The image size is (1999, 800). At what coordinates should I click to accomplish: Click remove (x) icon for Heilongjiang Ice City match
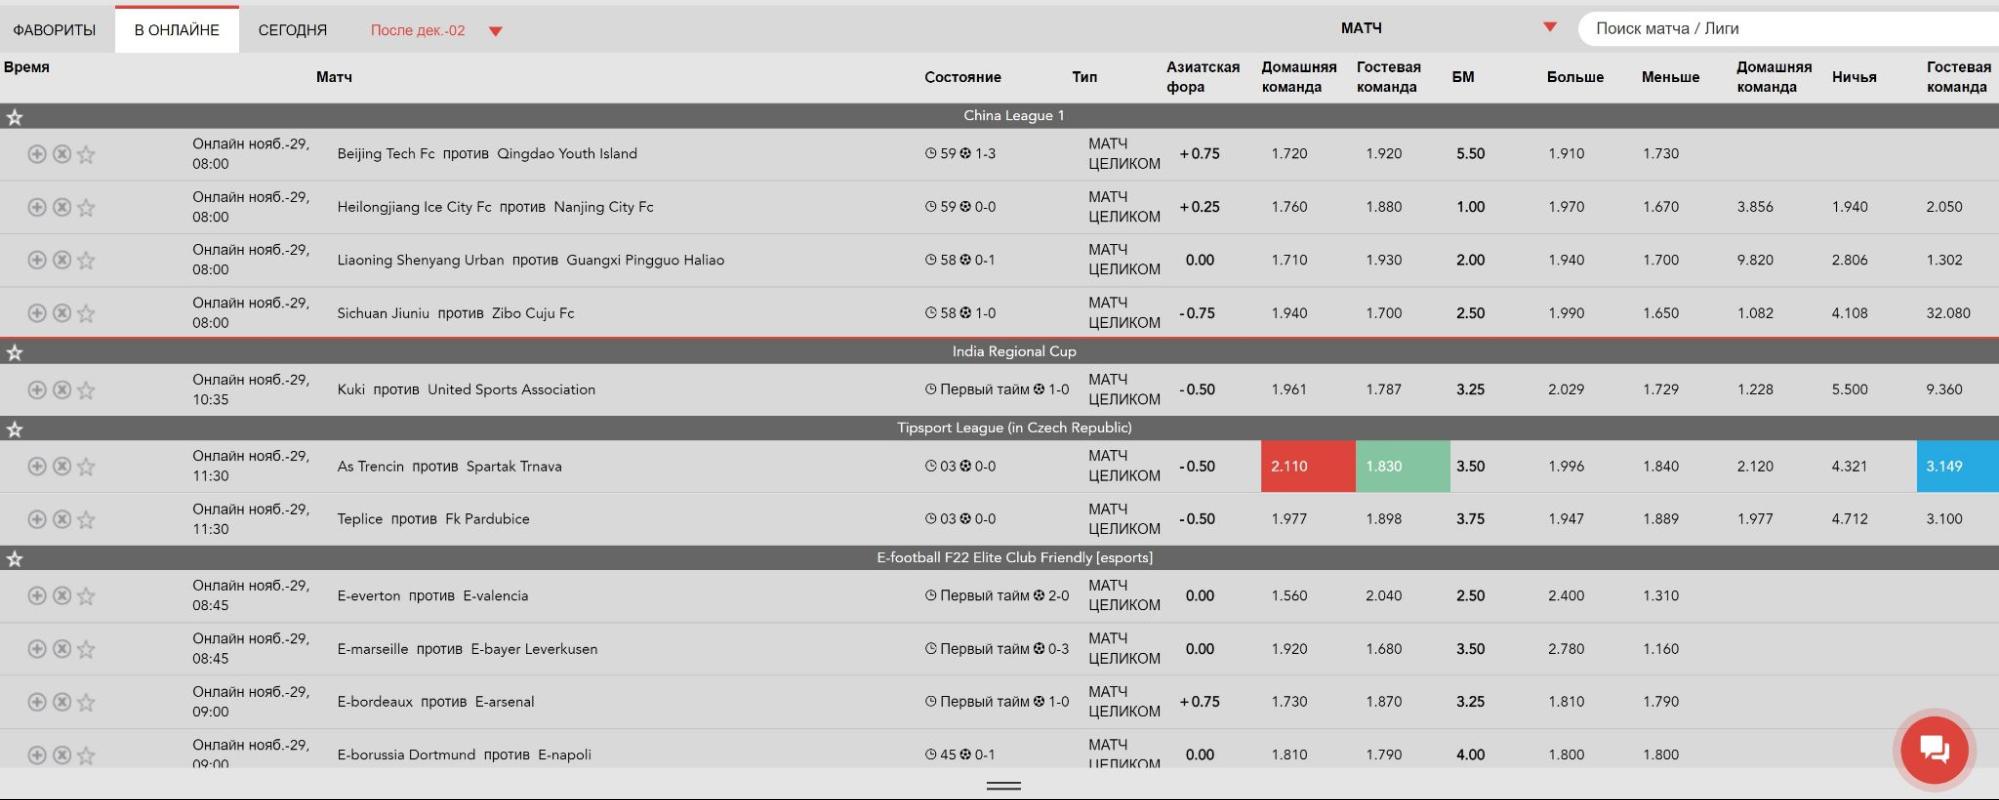click(x=62, y=207)
